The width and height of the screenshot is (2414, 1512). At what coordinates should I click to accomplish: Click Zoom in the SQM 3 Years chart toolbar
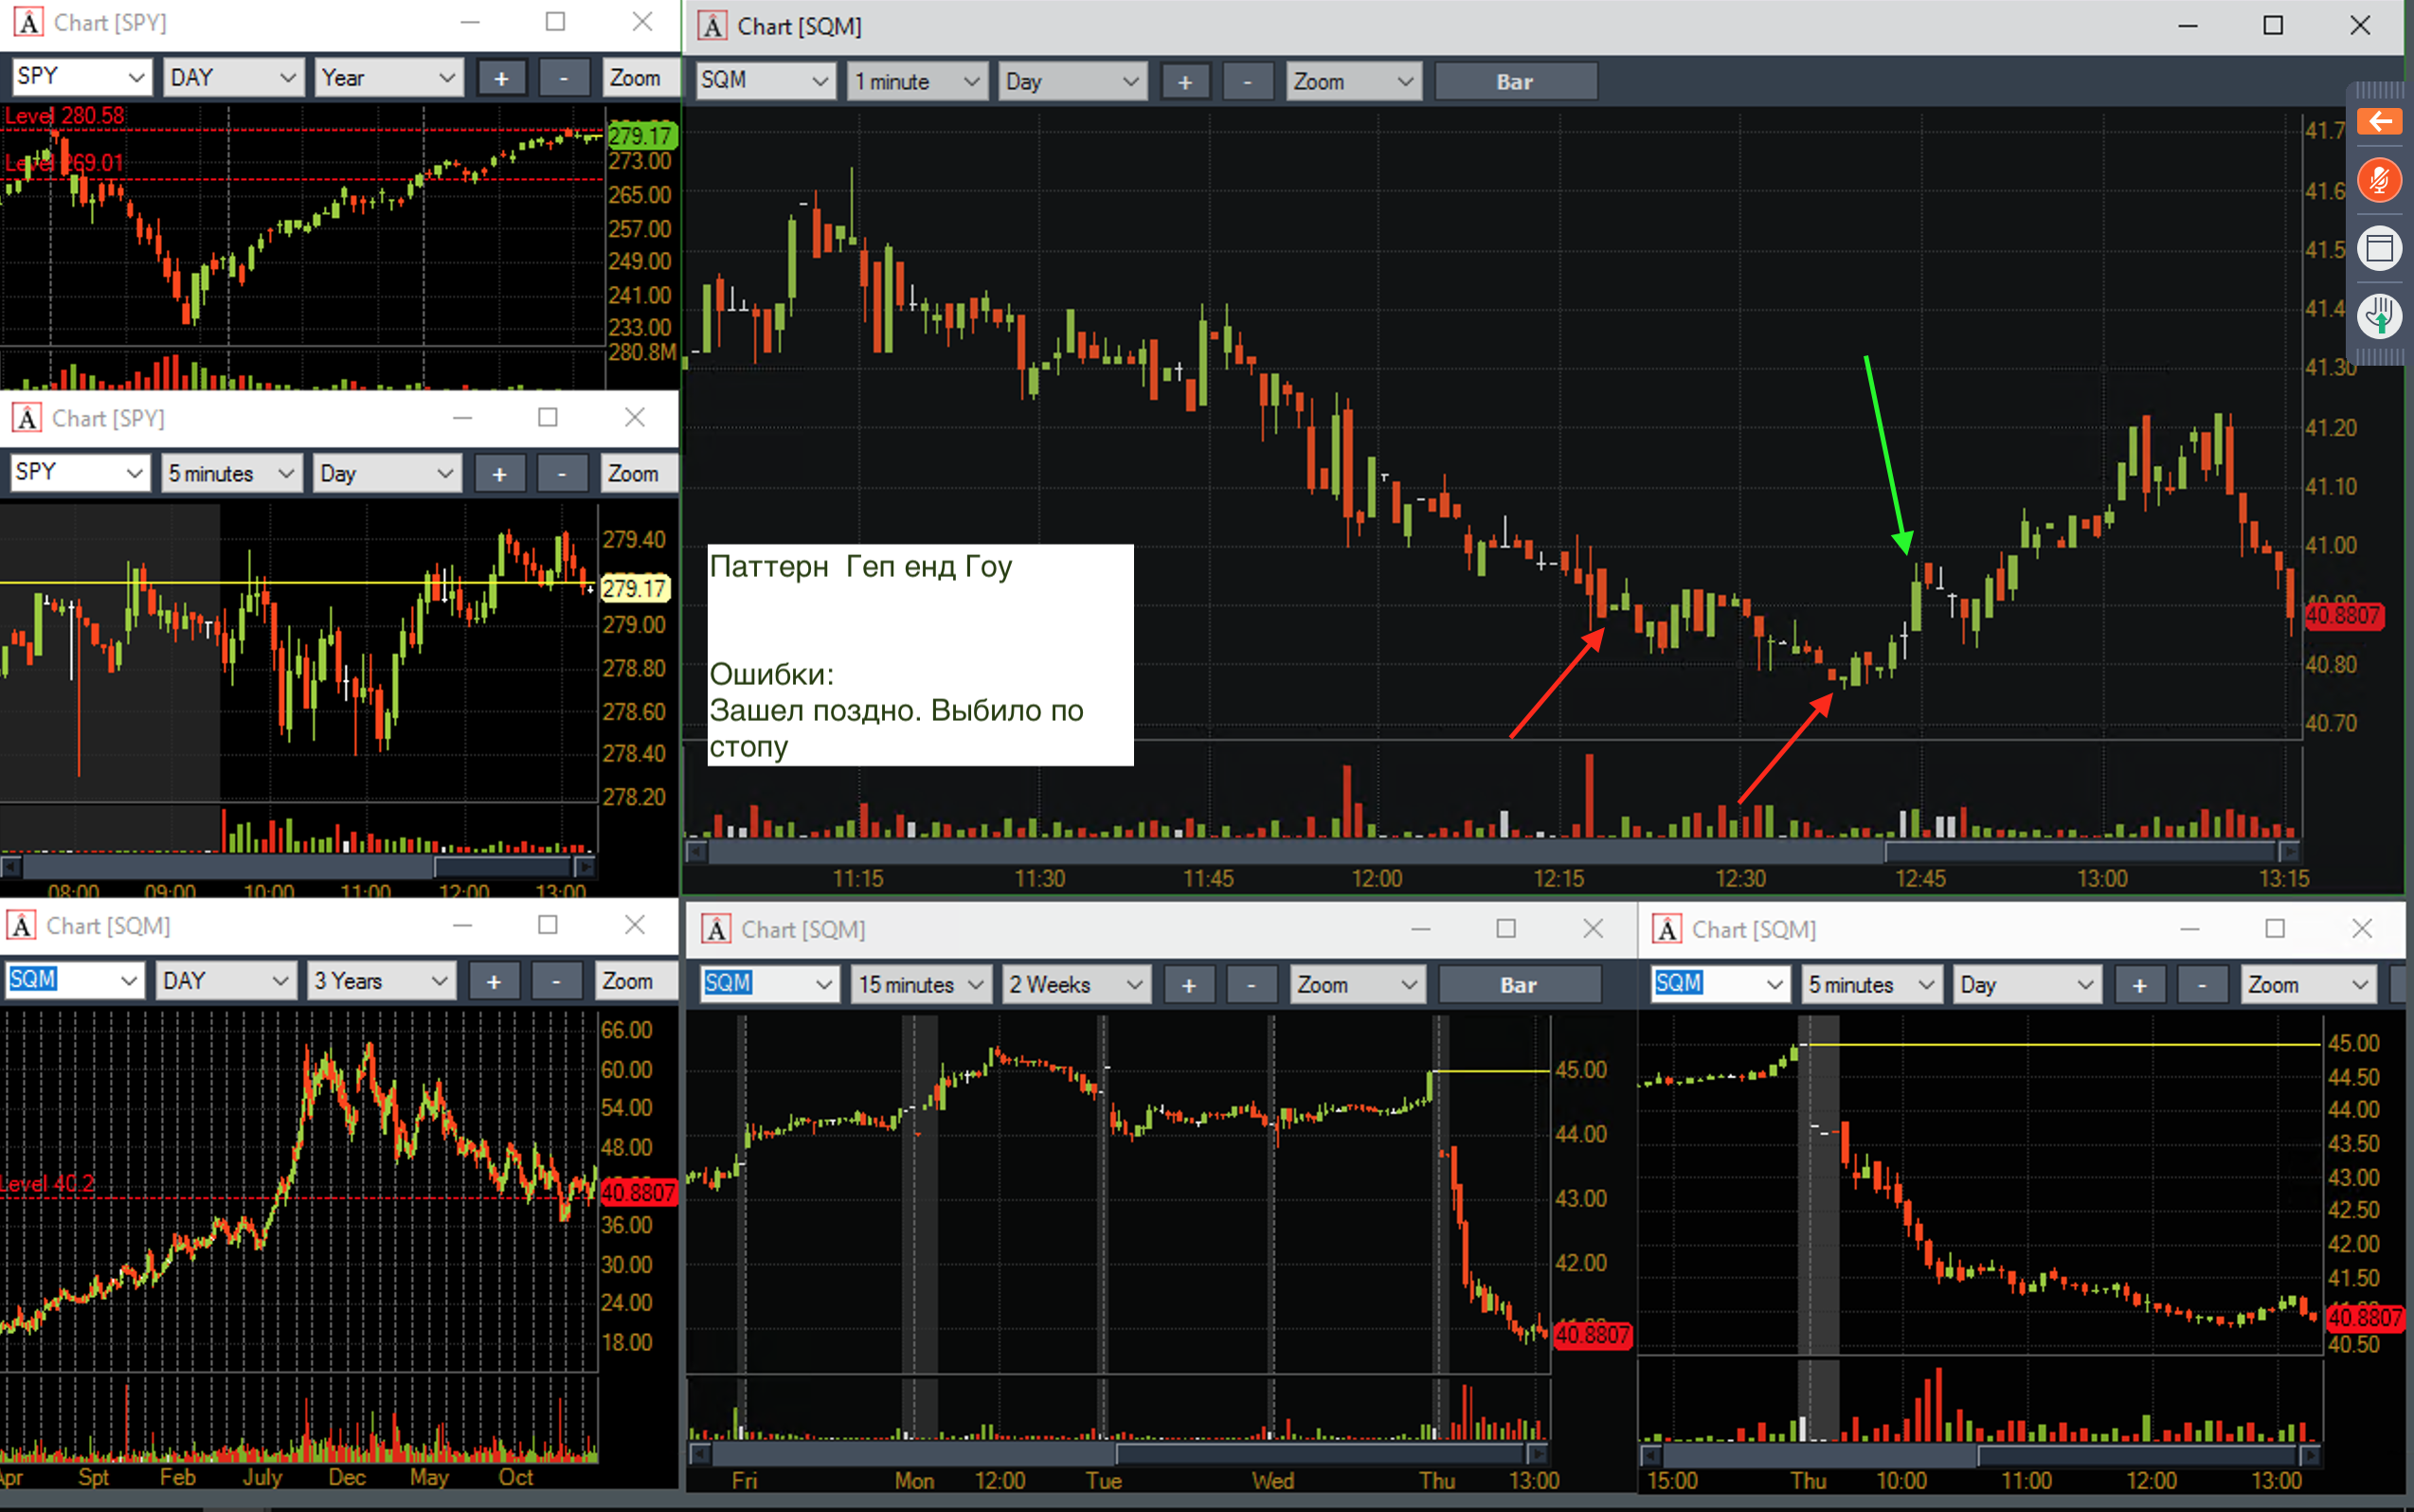635,982
